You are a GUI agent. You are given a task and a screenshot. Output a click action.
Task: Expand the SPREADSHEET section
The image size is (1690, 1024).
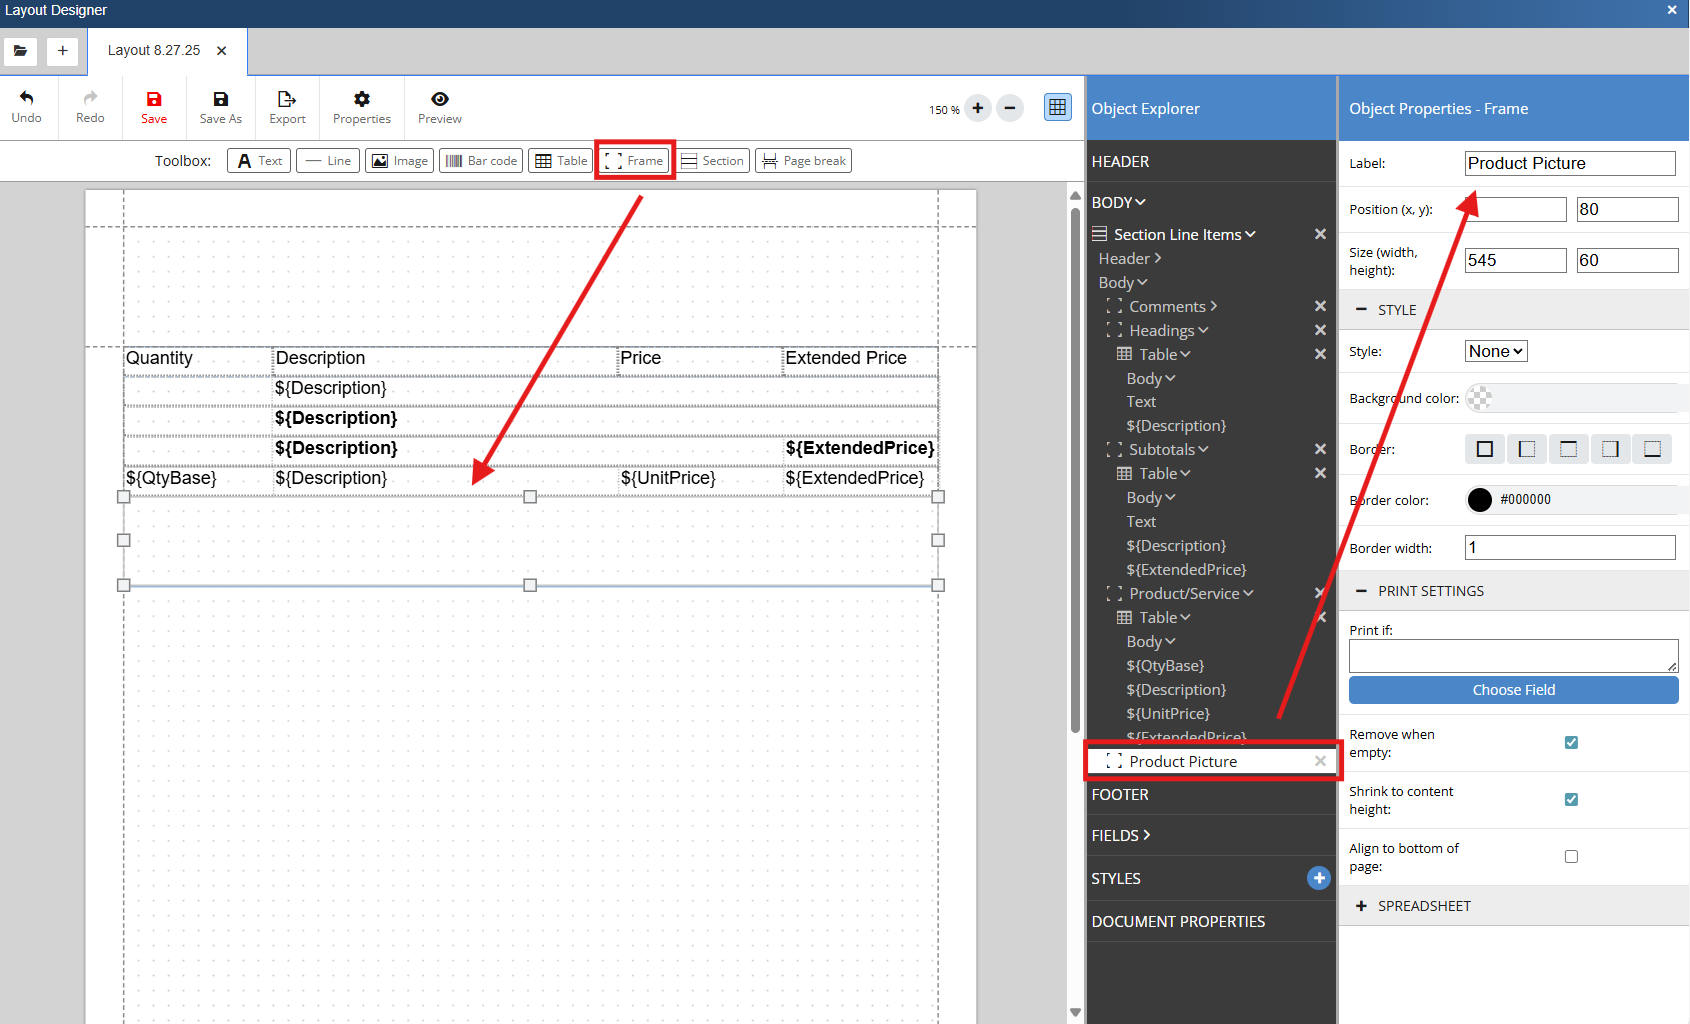pos(1423,906)
